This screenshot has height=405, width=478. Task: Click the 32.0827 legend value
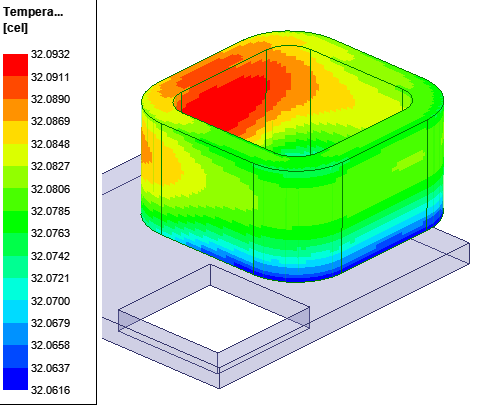[50, 166]
